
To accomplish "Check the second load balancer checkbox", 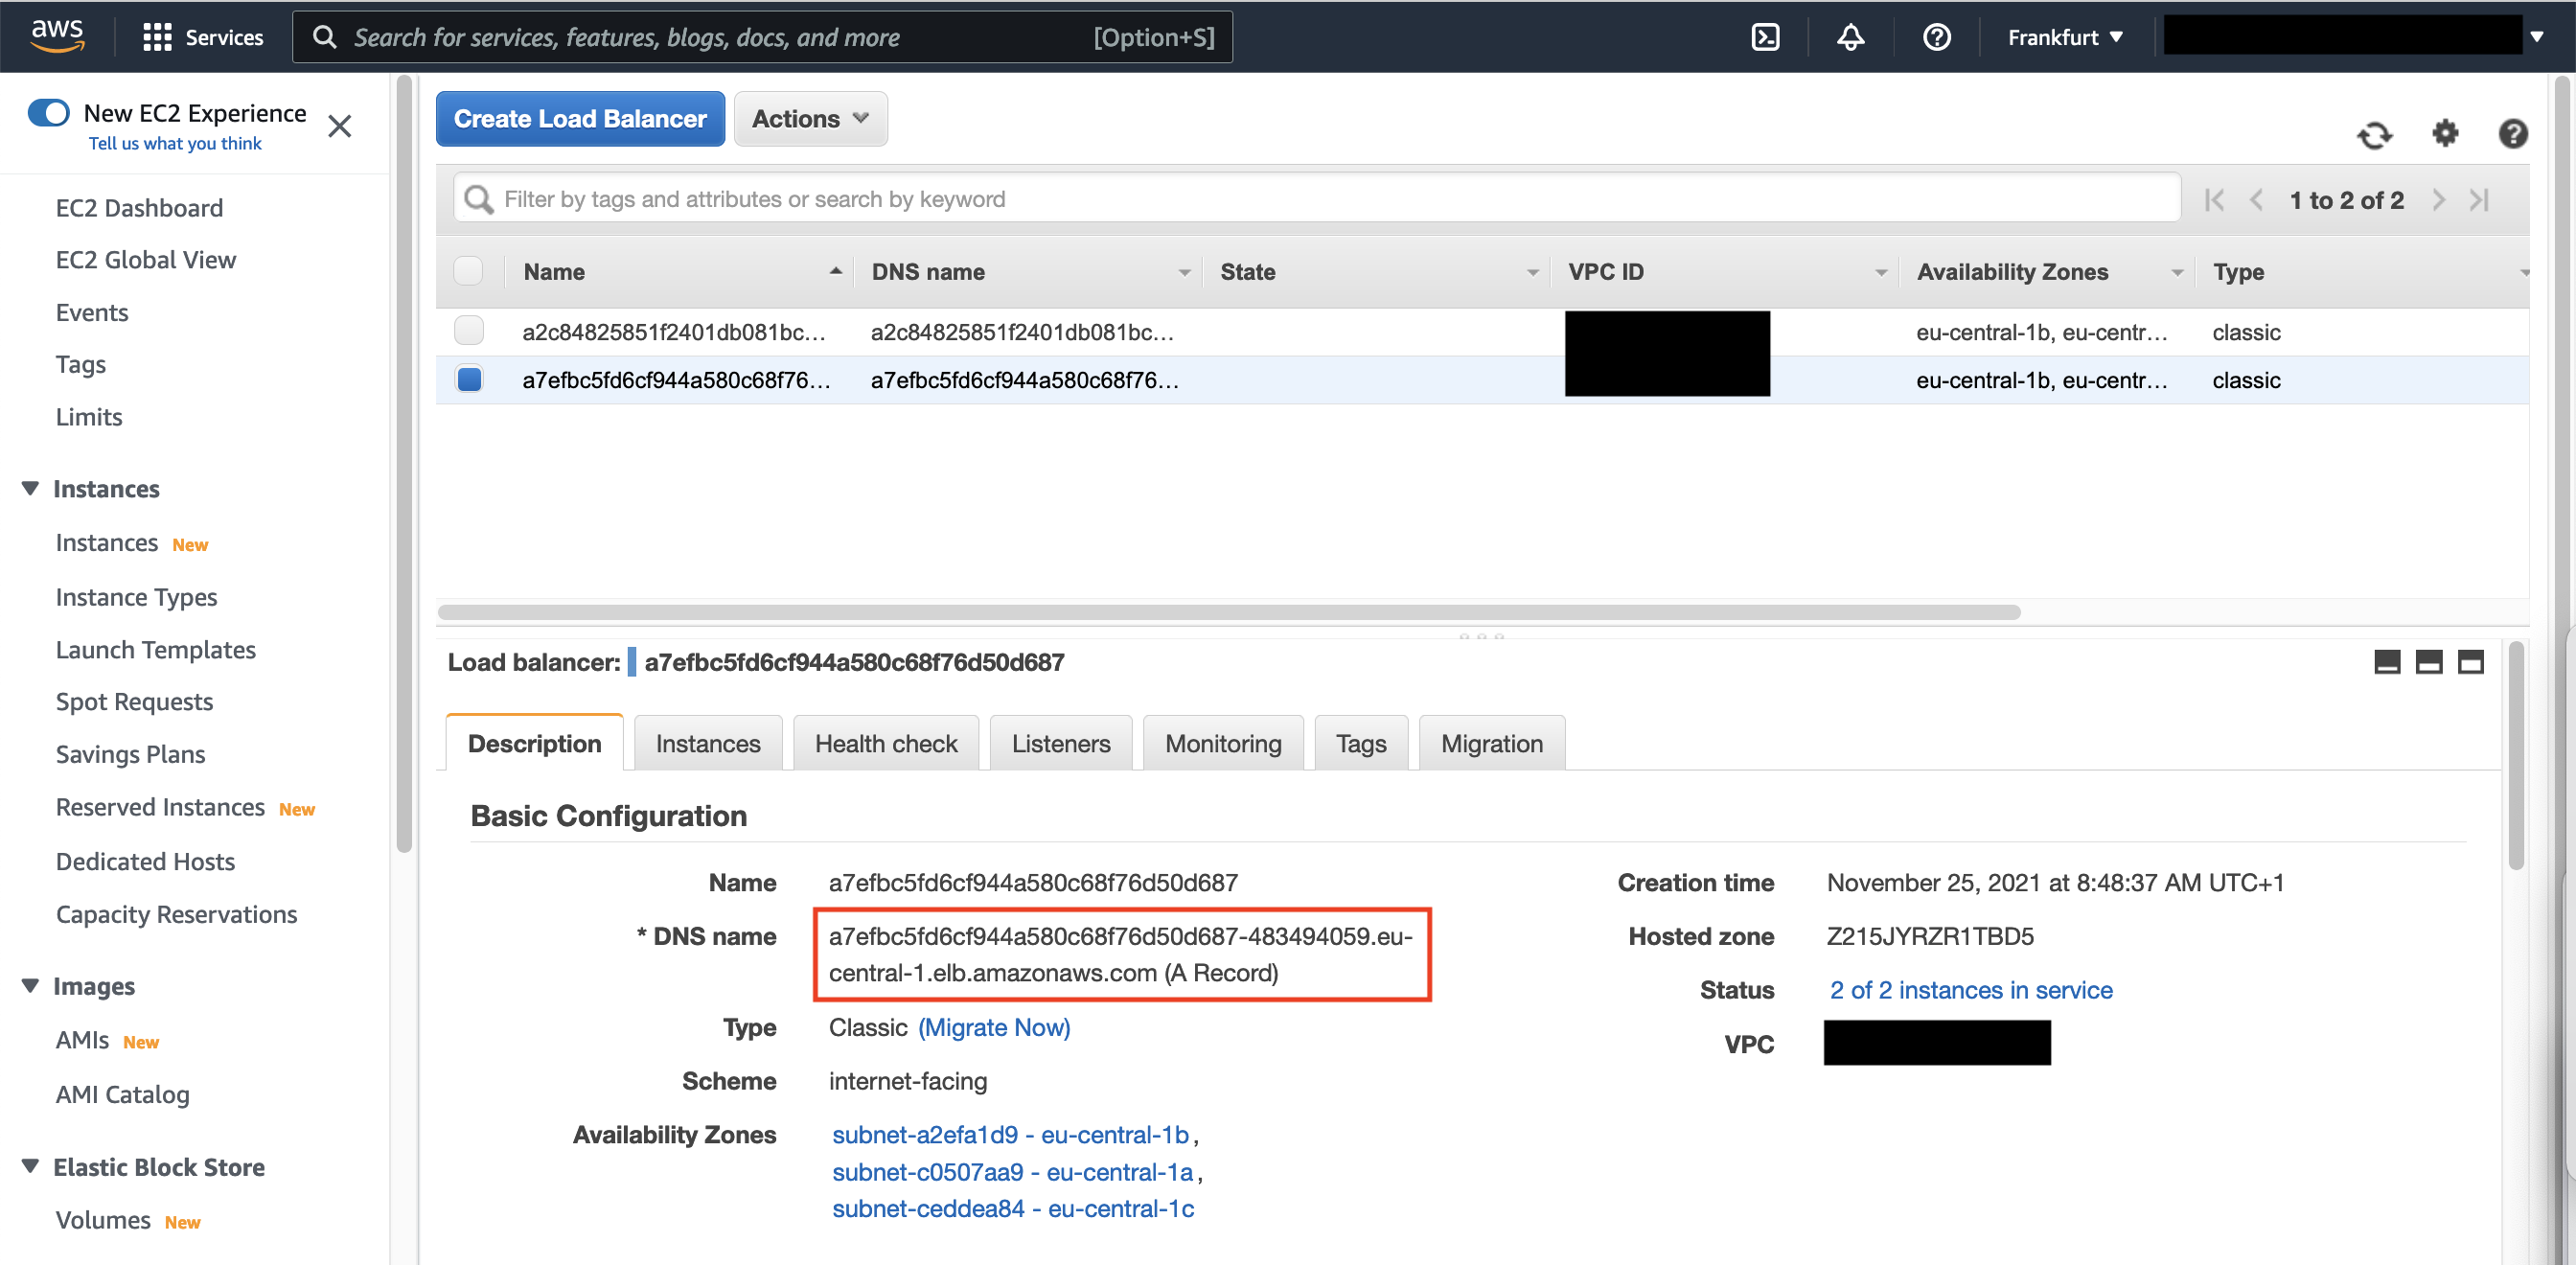I will pos(467,379).
